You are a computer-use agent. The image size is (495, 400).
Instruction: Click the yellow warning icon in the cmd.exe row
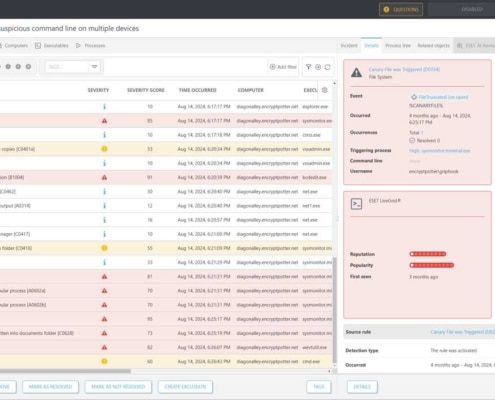click(104, 361)
